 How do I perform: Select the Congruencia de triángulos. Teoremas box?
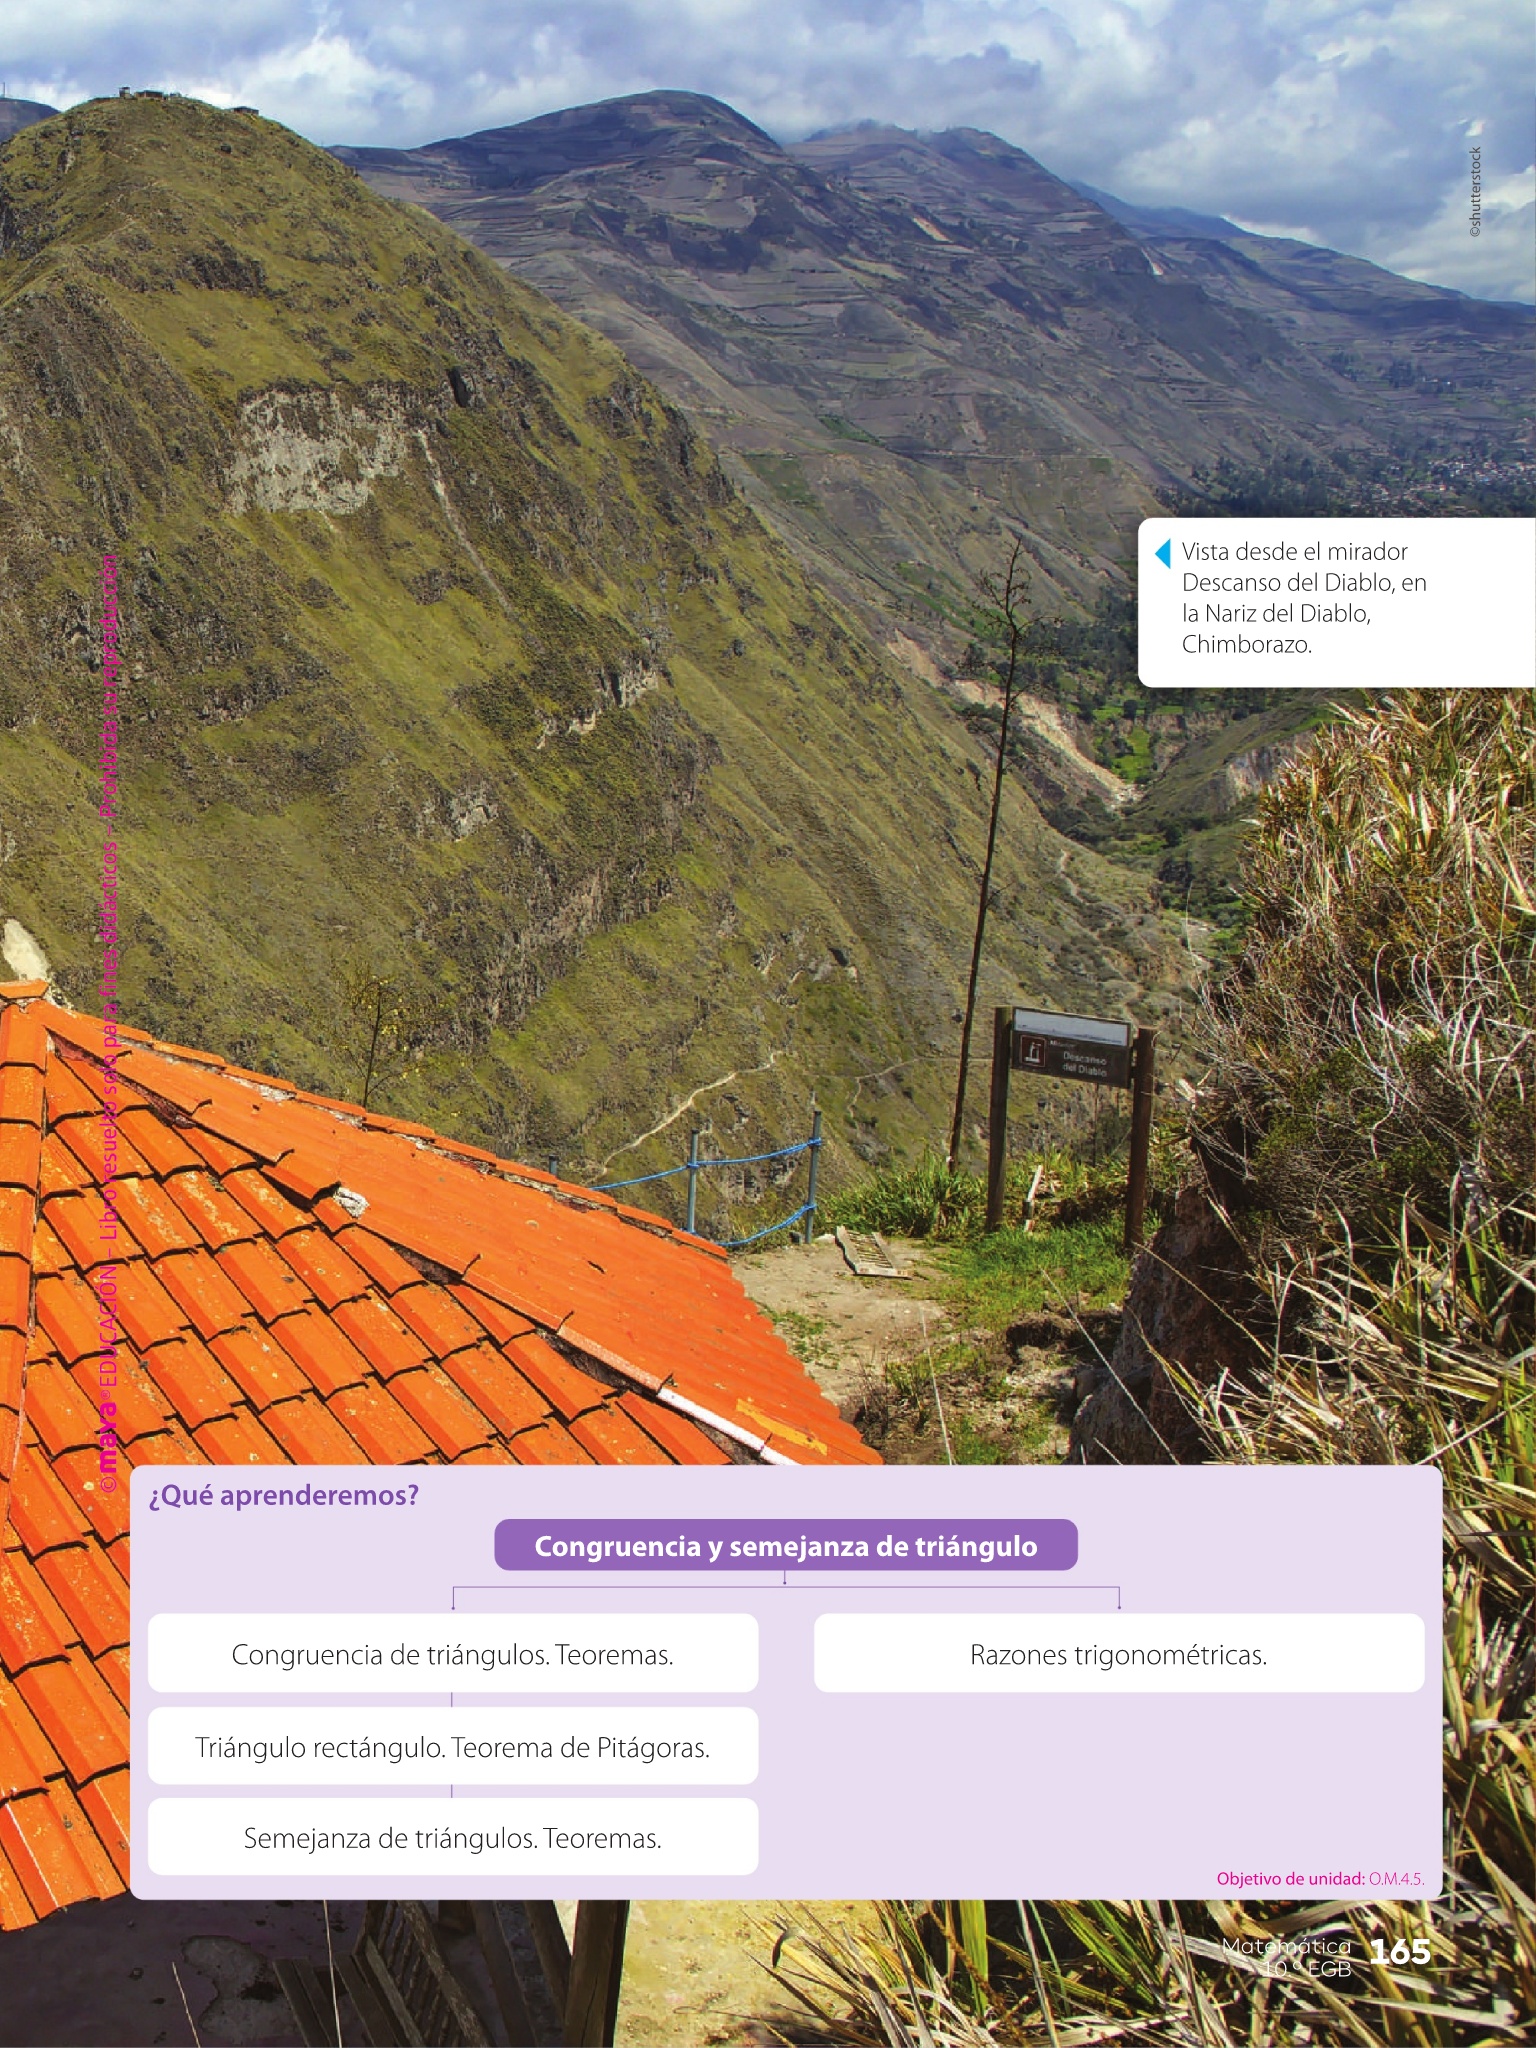click(x=452, y=1654)
